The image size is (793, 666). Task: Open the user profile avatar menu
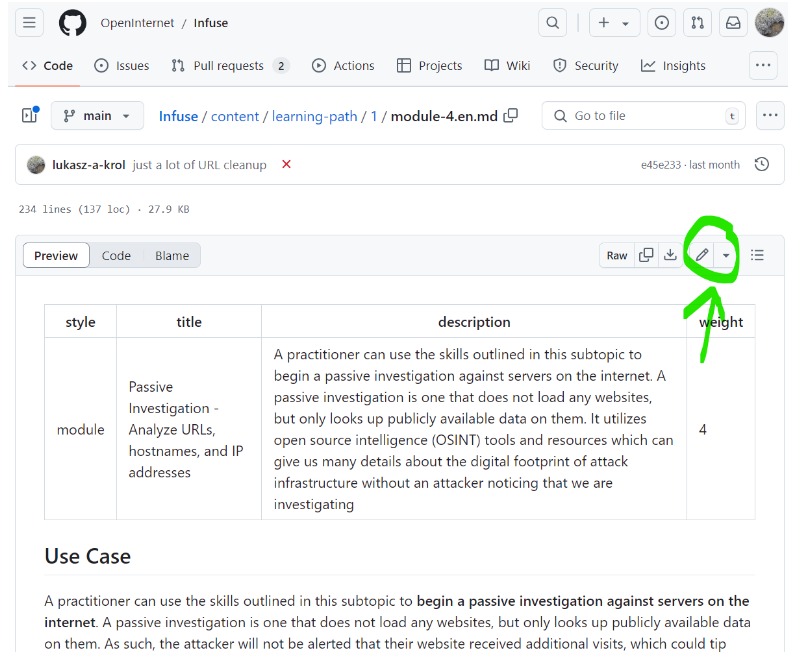point(769,23)
